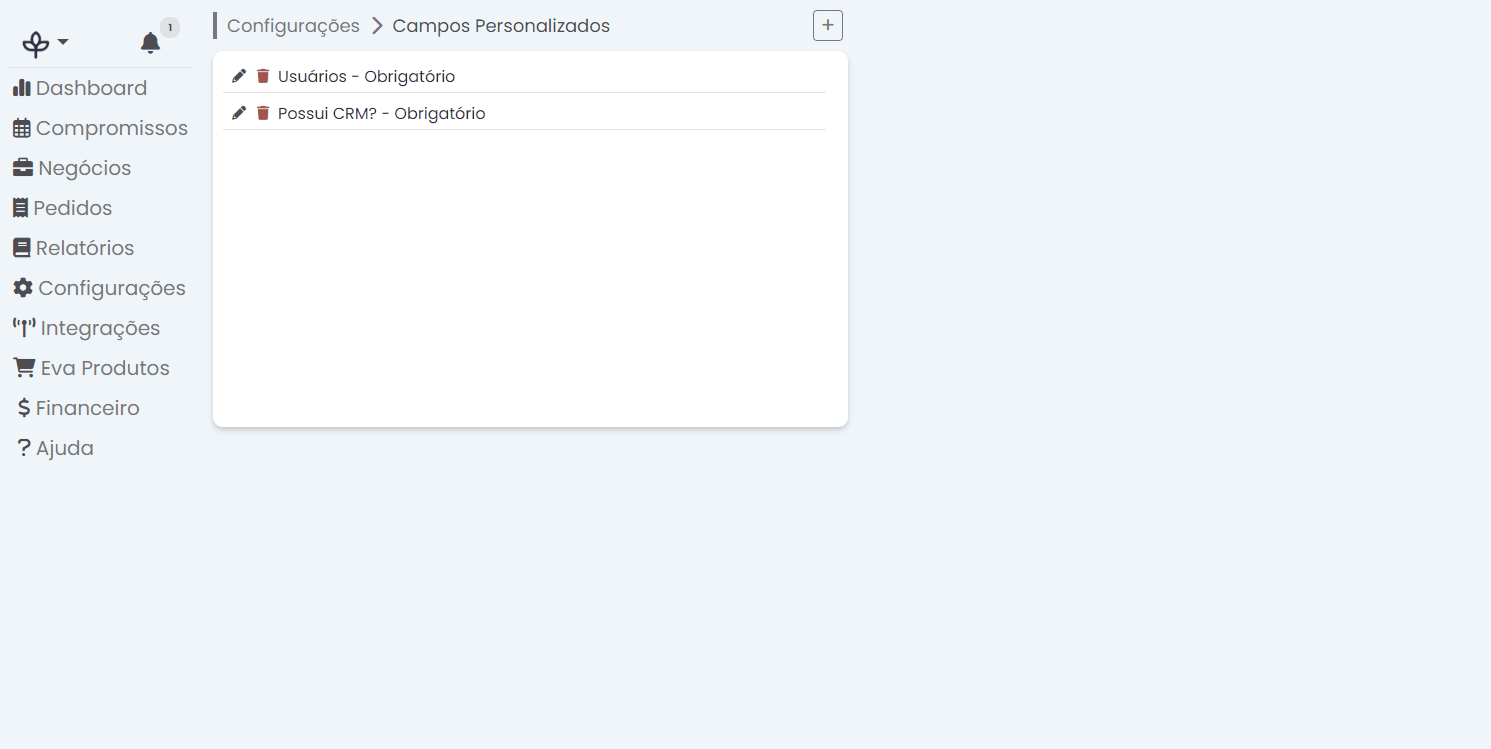Edit the Possui CRM? field
1491x749 pixels.
coord(238,112)
